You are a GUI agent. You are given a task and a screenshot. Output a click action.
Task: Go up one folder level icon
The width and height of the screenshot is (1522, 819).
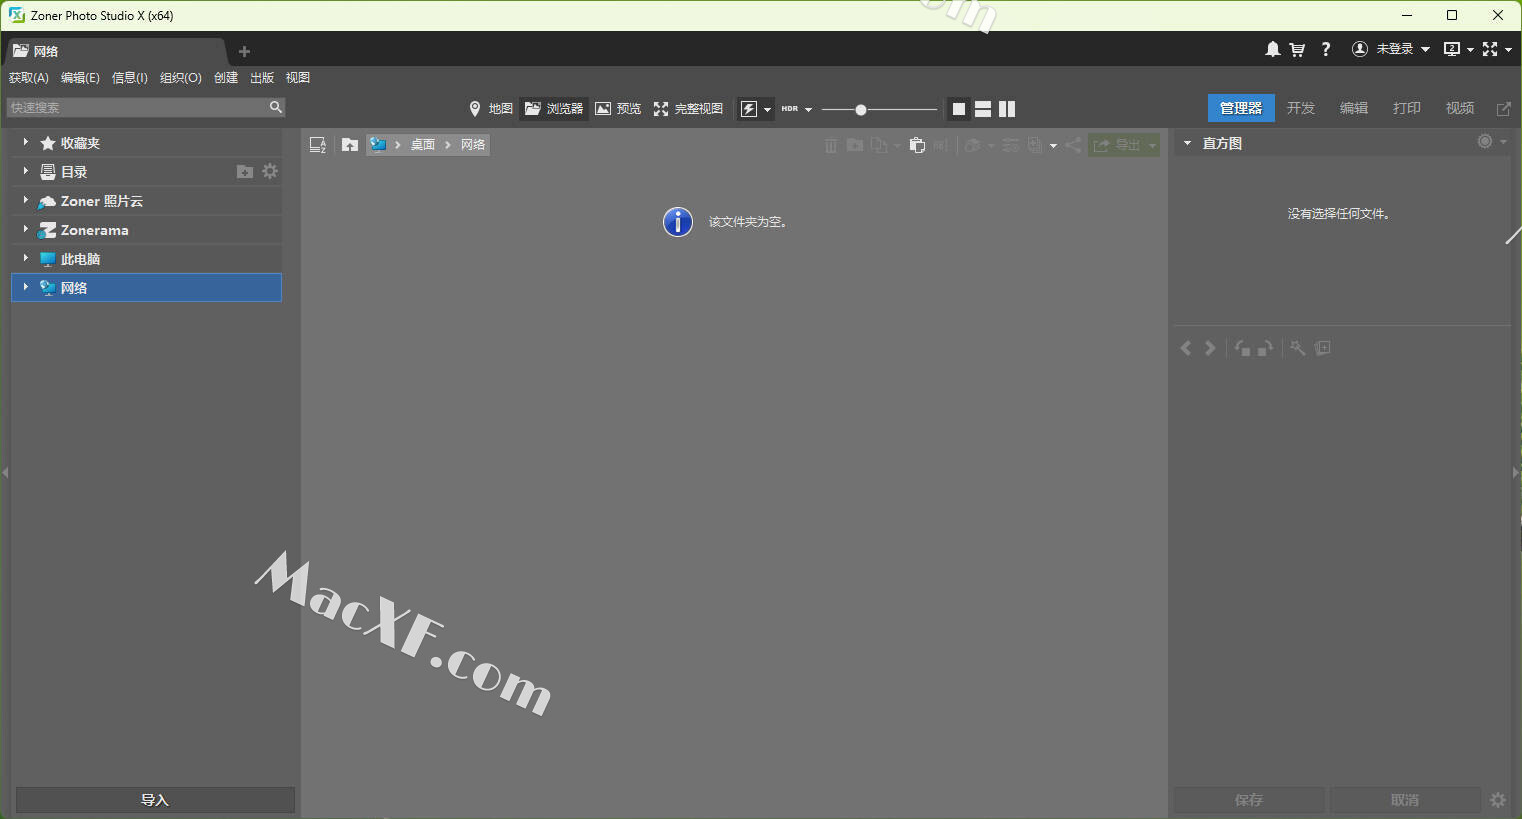tap(350, 145)
